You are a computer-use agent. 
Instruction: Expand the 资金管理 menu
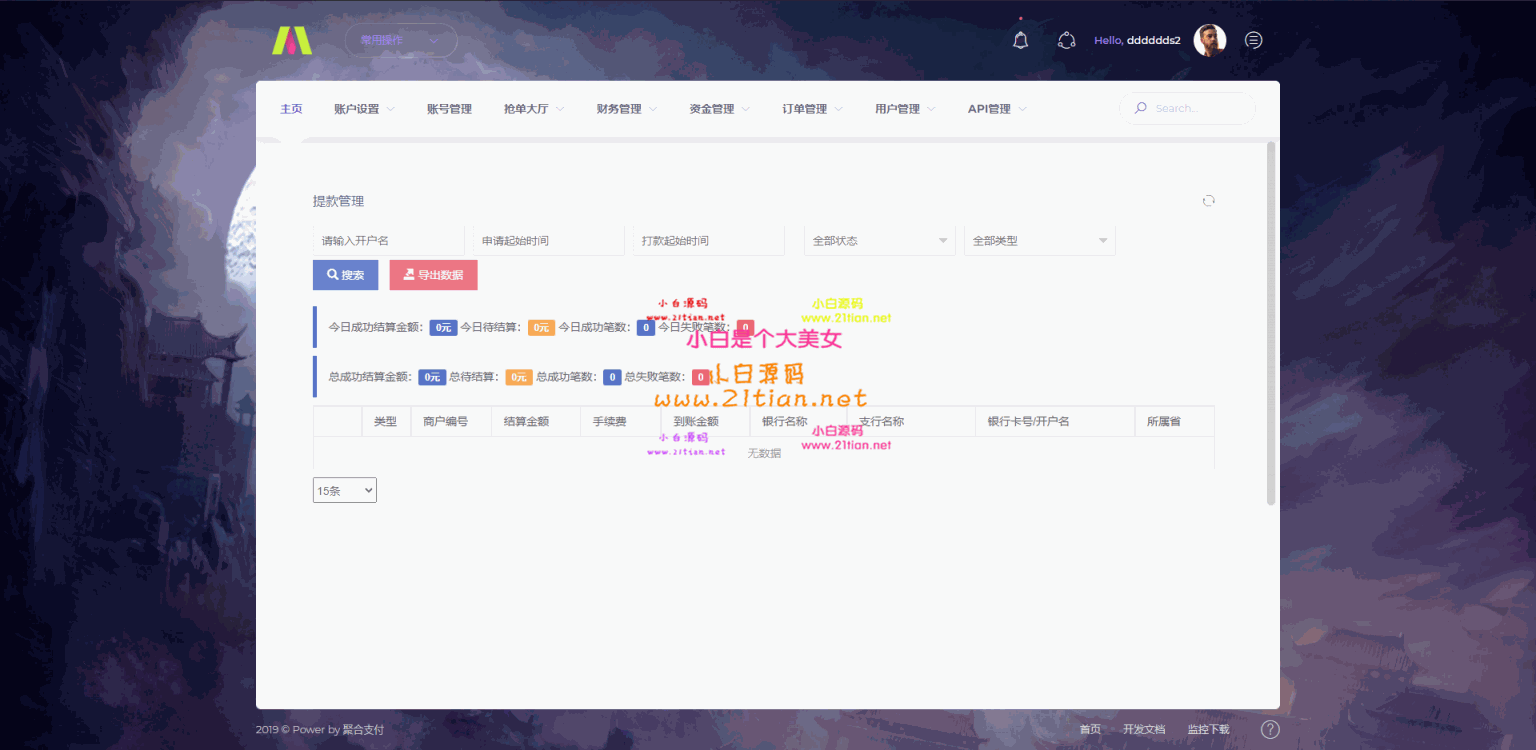point(720,109)
